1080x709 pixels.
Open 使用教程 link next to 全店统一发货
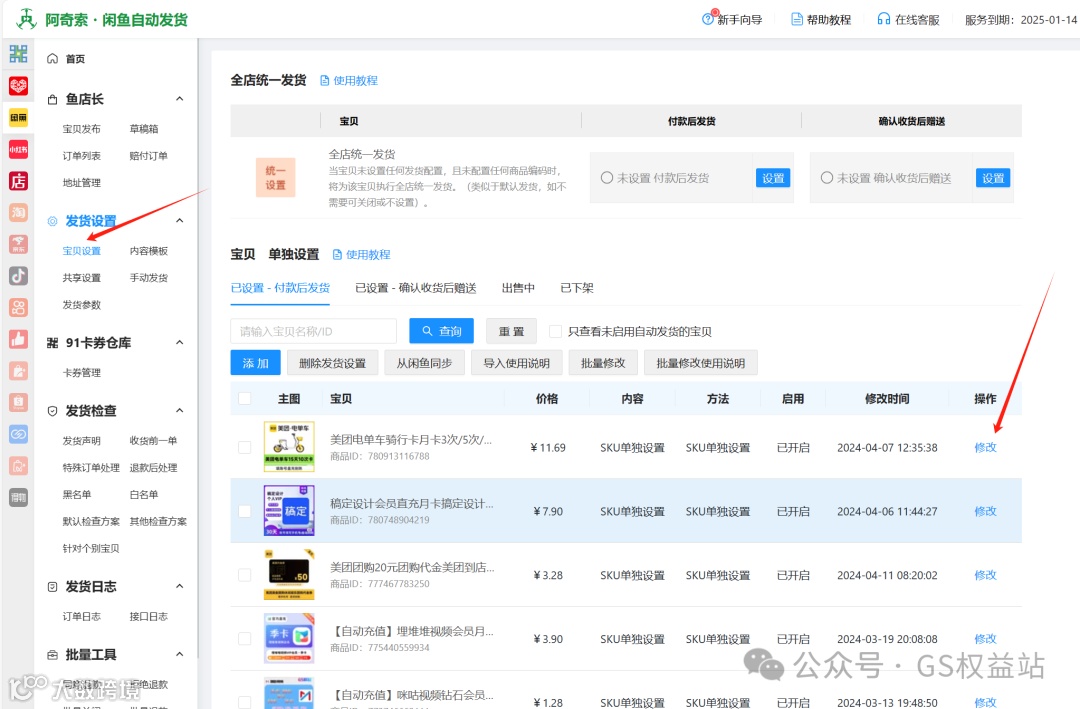click(349, 81)
